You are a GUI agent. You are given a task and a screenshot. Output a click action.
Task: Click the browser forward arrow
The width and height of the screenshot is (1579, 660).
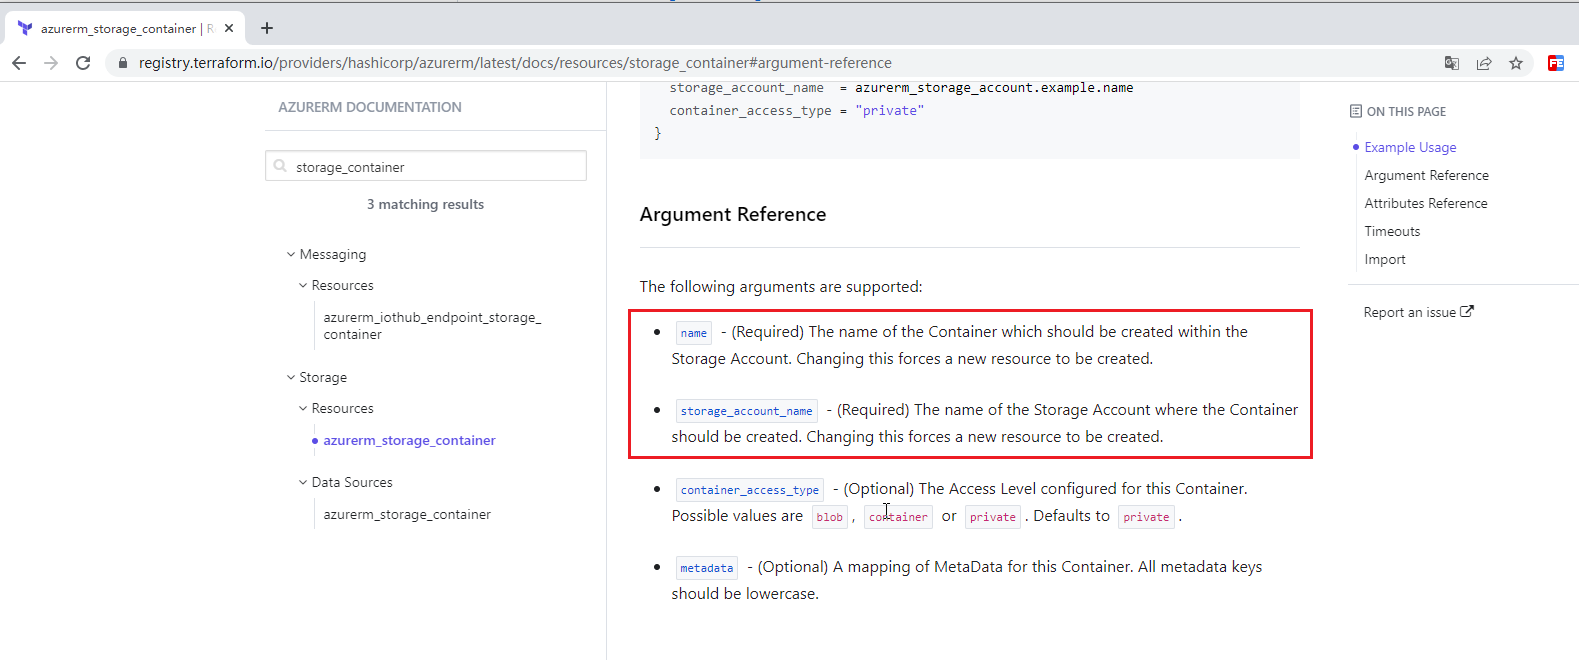pyautogui.click(x=51, y=63)
